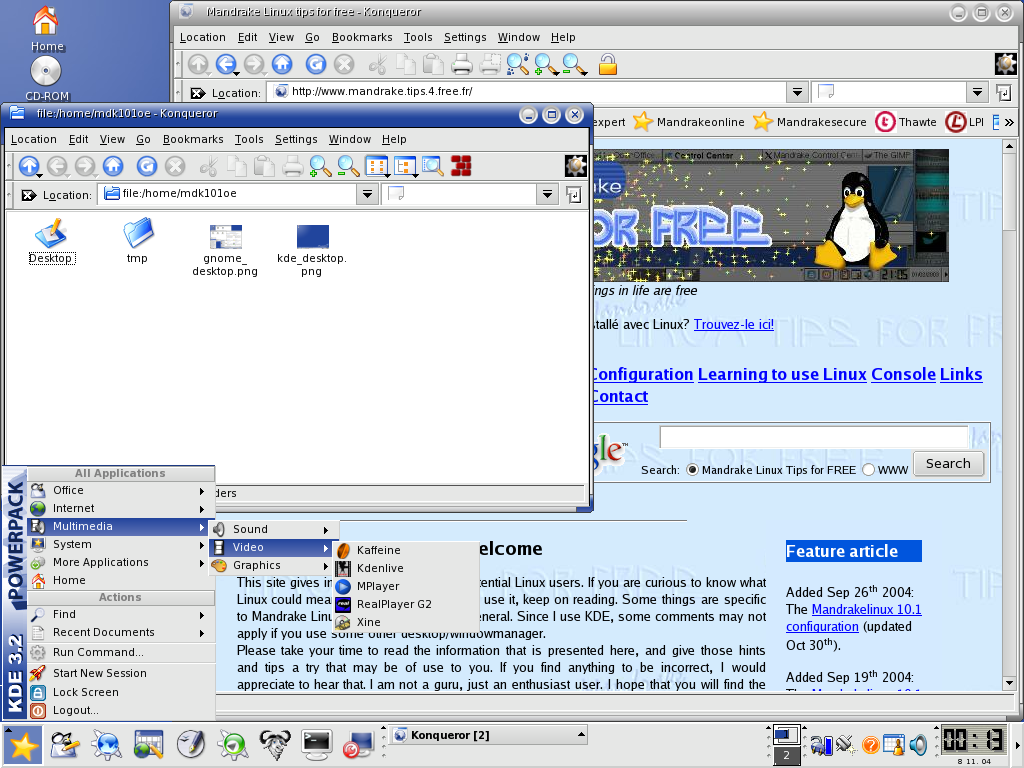Zoom in on file manager icons
This screenshot has width=1024, height=768.
pos(320,167)
